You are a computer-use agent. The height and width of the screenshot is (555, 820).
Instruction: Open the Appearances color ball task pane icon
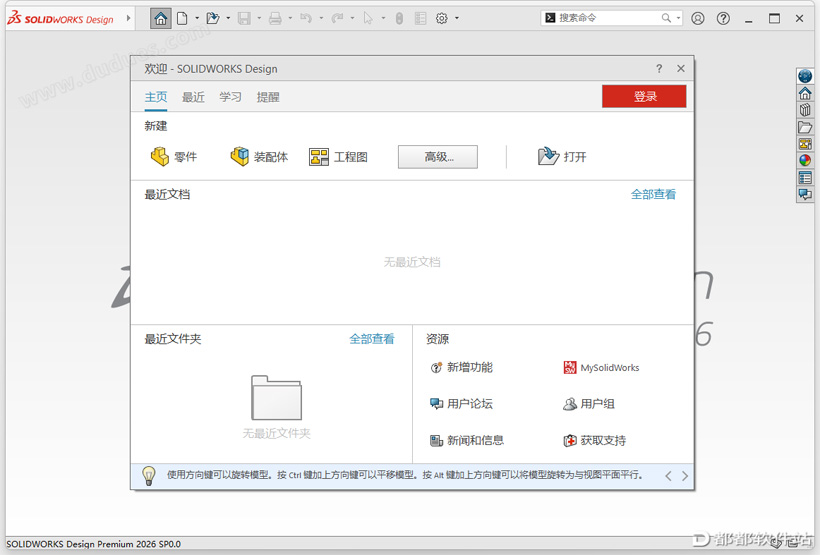click(x=805, y=160)
